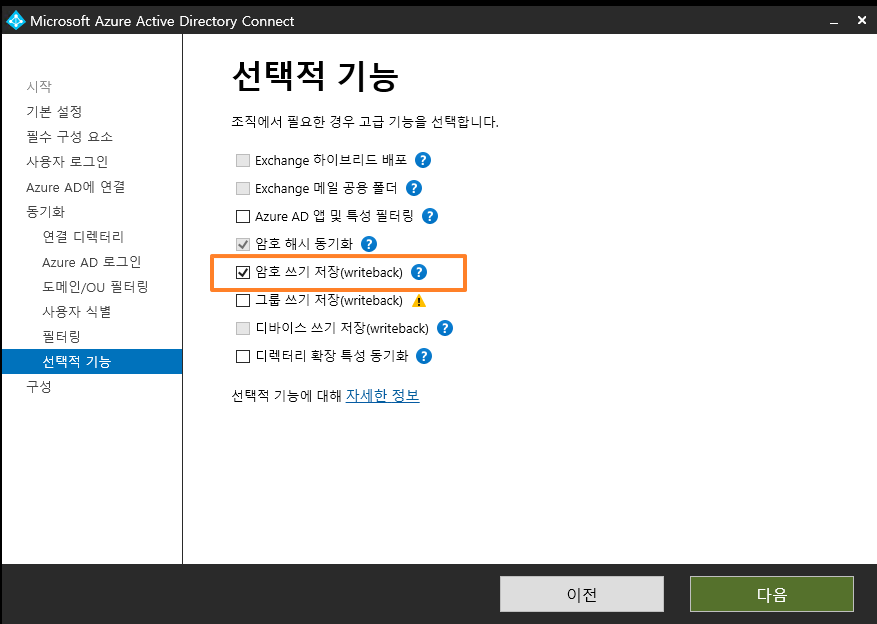Go to 사용자 로그인 step
The image size is (877, 624).
(x=67, y=162)
